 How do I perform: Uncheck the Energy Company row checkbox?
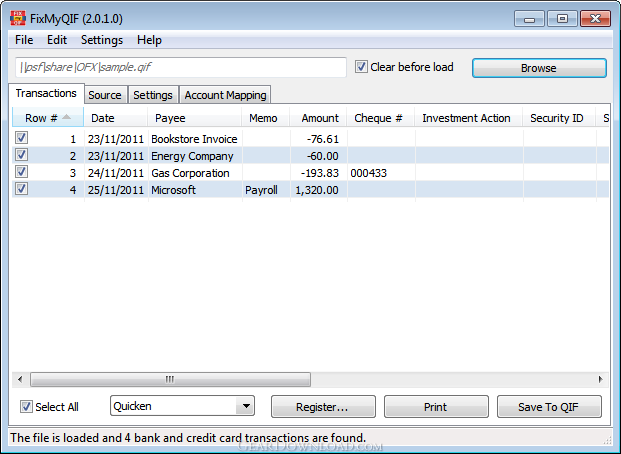pyautogui.click(x=21, y=155)
